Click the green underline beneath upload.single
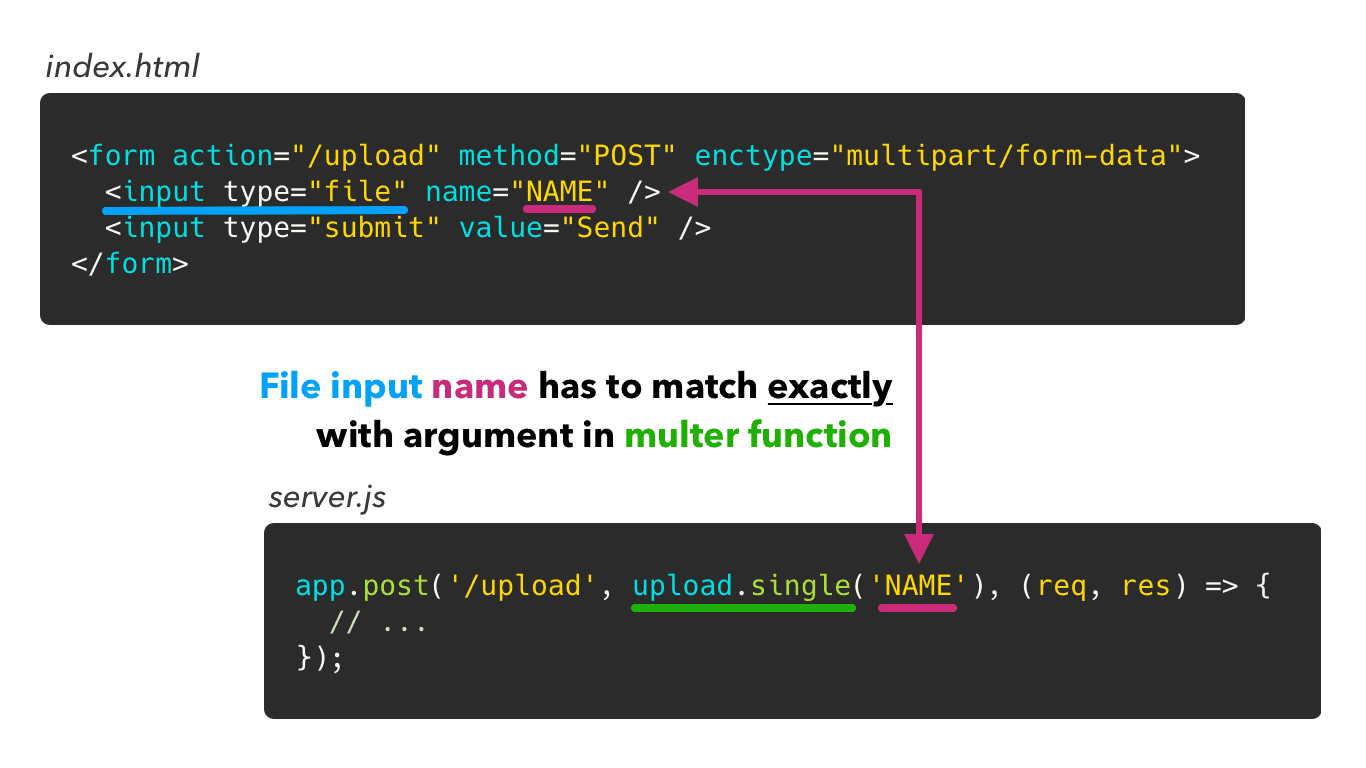 [x=744, y=606]
